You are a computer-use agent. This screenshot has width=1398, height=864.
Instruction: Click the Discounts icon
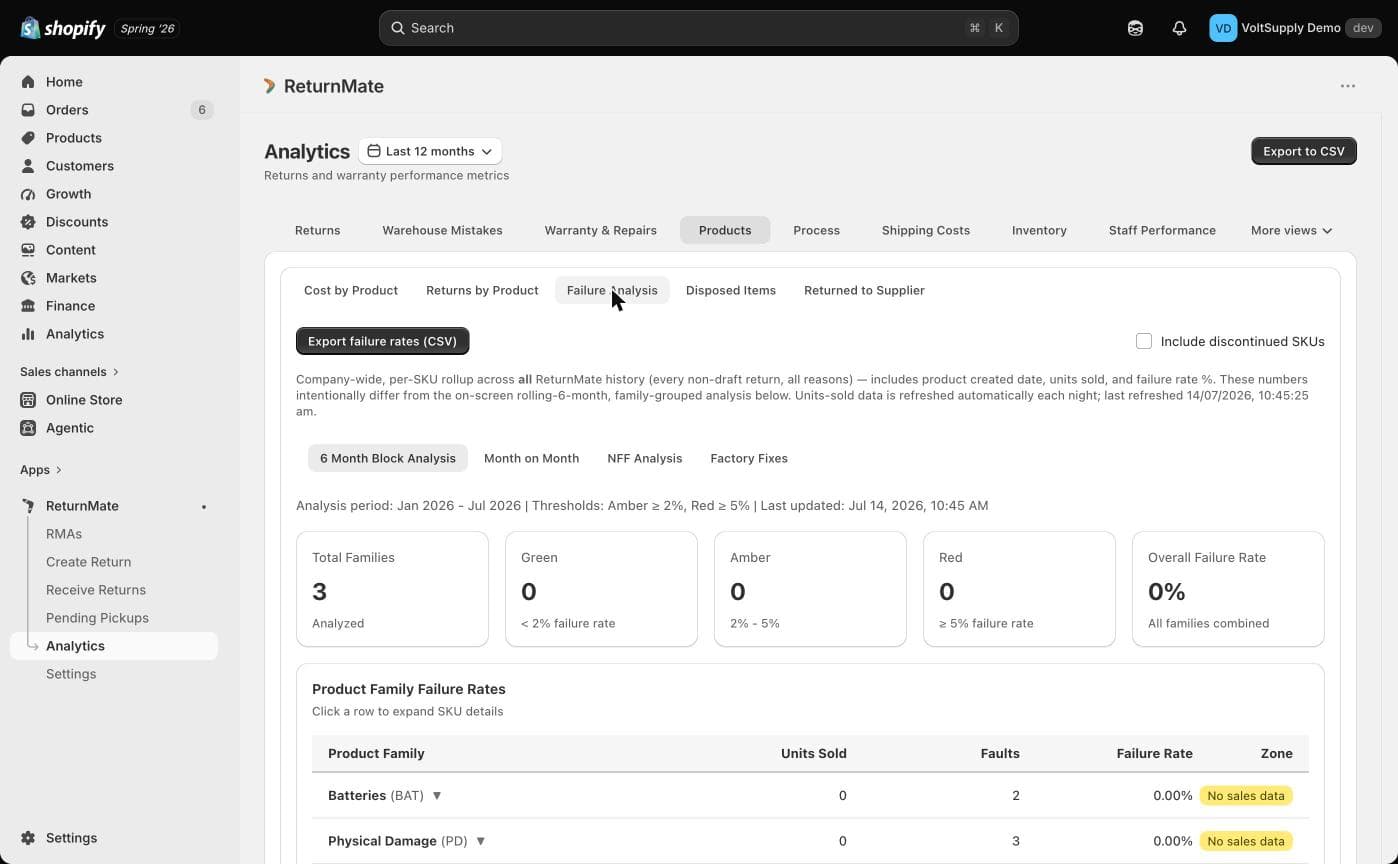[28, 222]
